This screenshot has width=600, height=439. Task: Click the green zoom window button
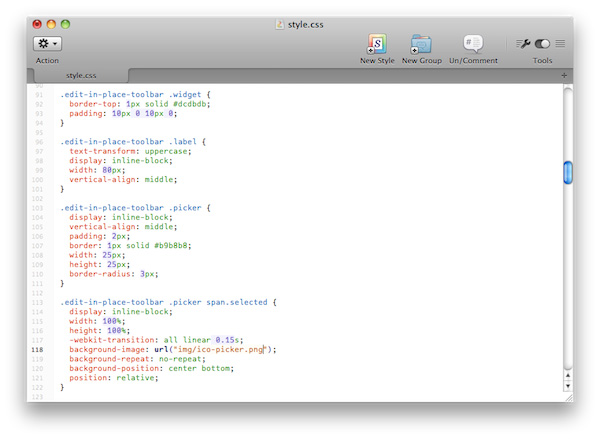tap(66, 23)
